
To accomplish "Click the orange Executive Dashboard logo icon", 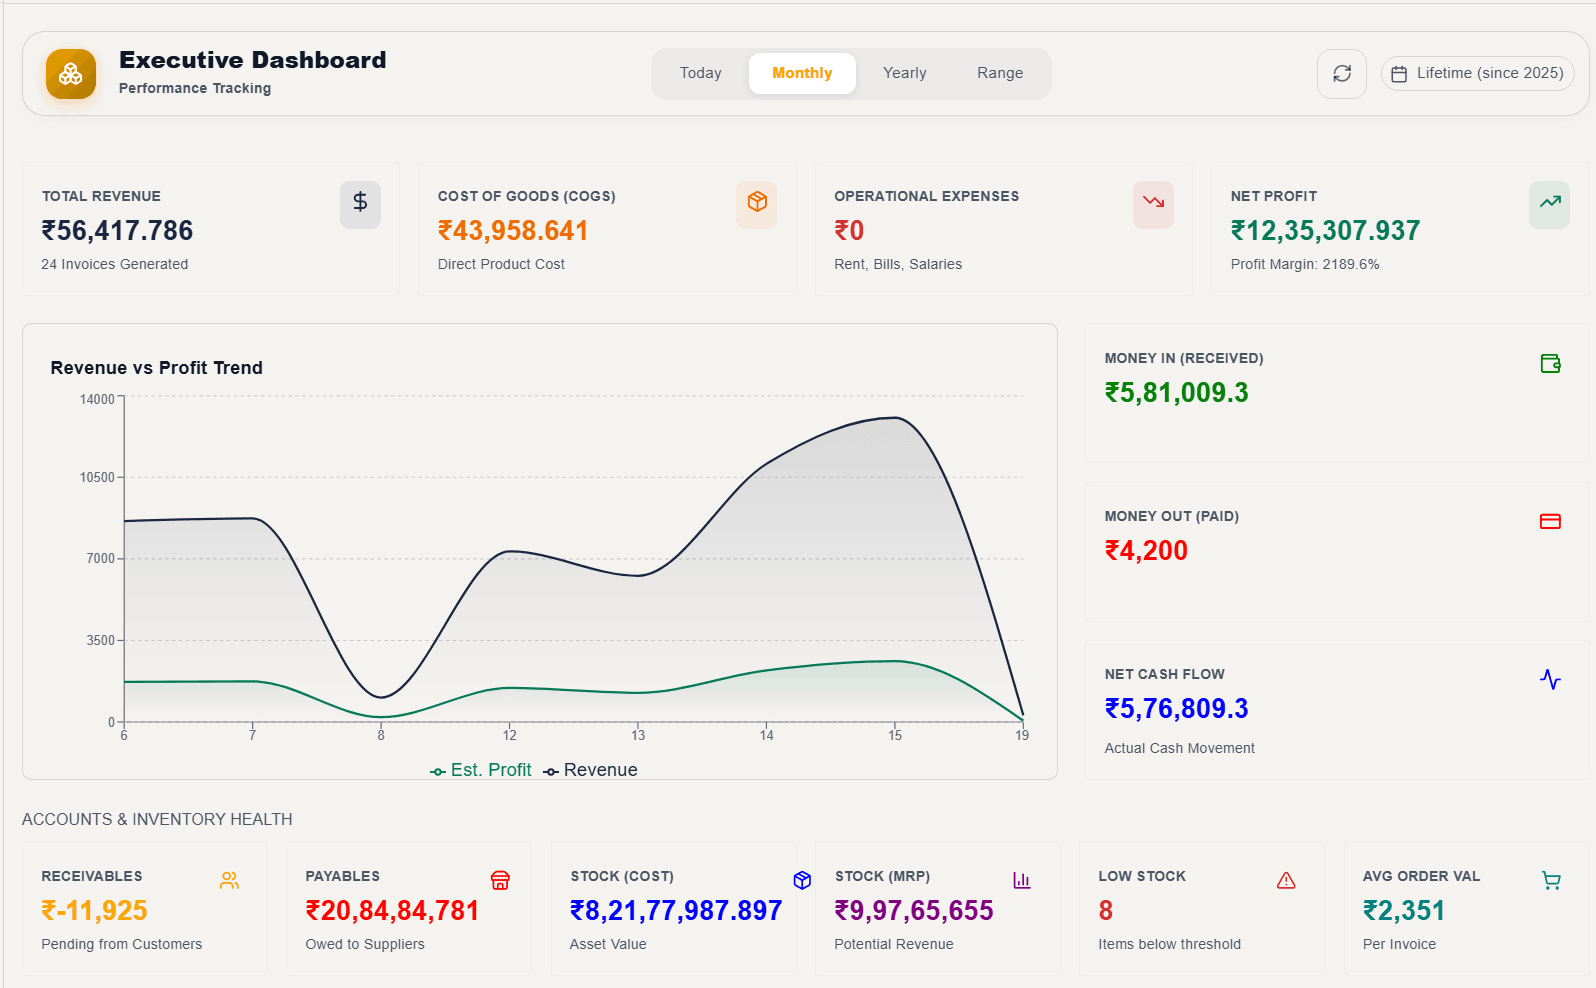I will tap(71, 74).
